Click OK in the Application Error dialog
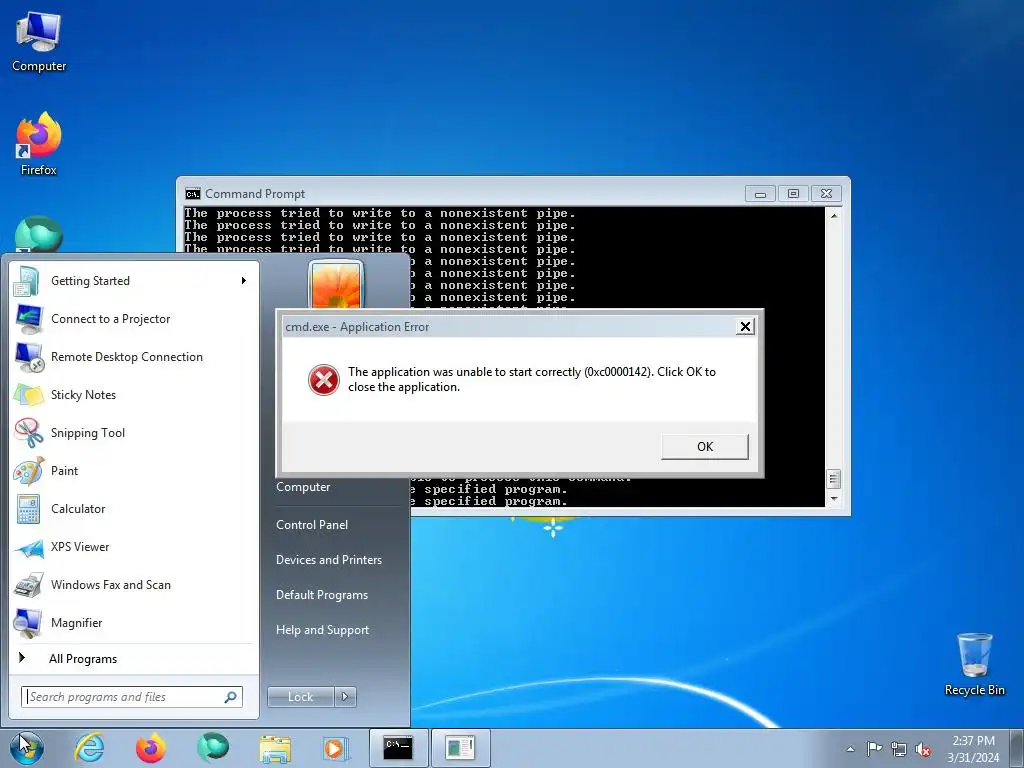The width and height of the screenshot is (1024, 768). click(705, 447)
